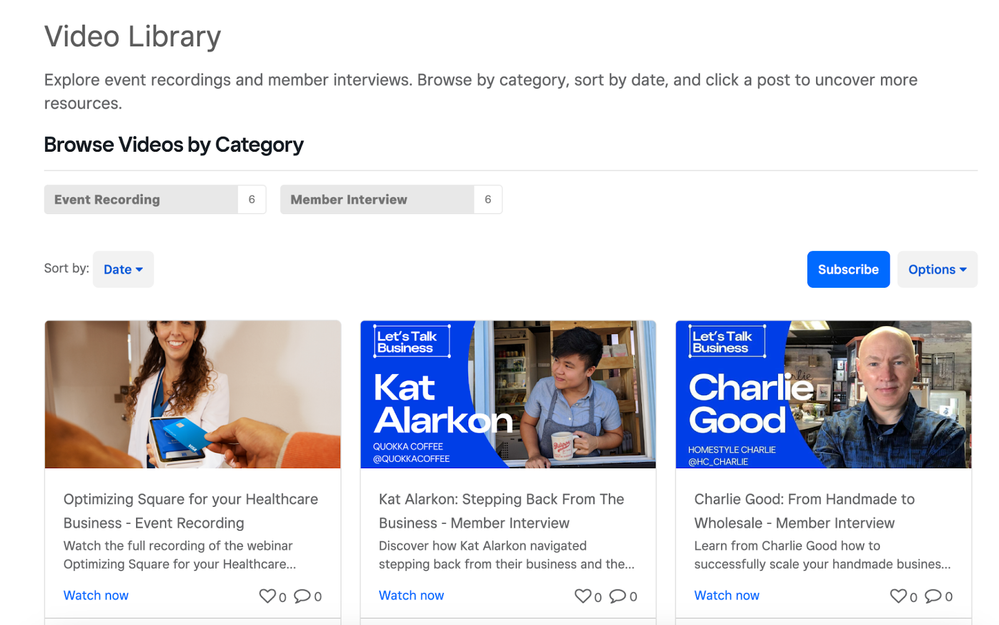Screen dimensions: 999x625
Task: Open title Optimizing Square for your Healthcare Business
Action: point(190,510)
